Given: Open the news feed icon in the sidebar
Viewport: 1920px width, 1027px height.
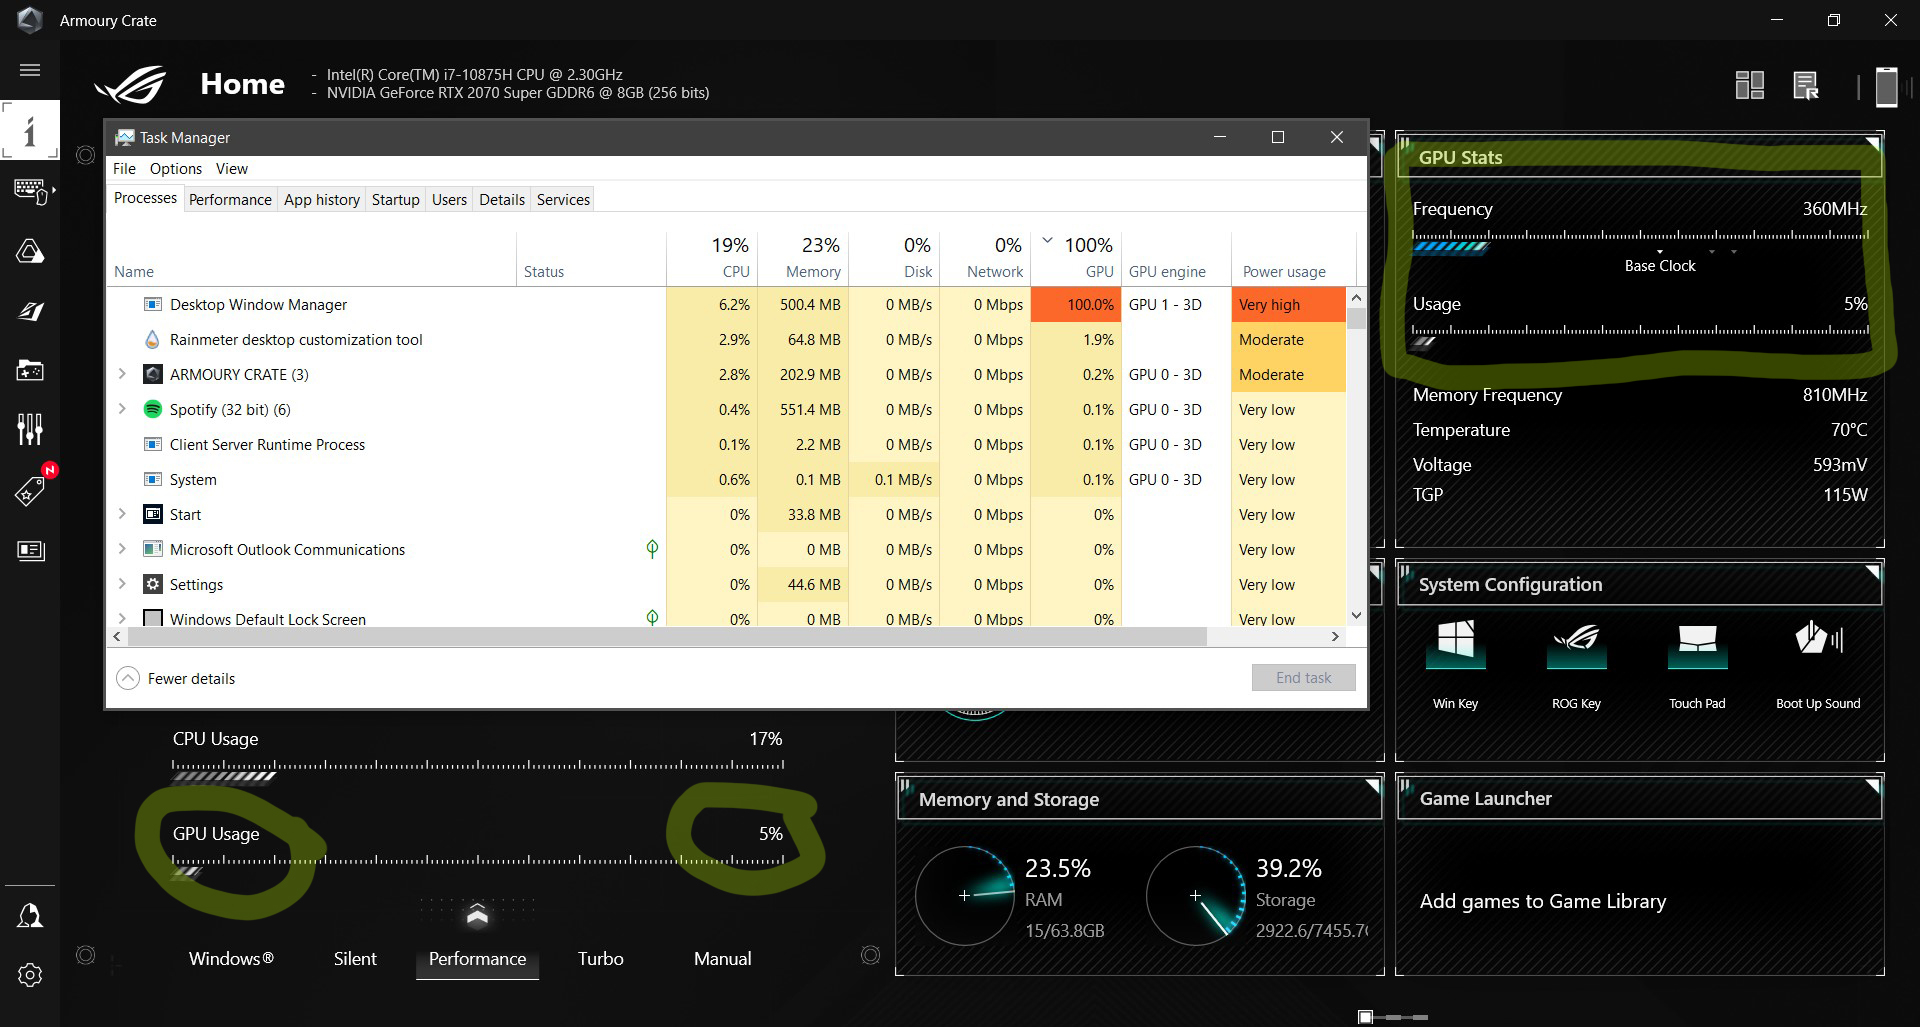Looking at the screenshot, I should (30, 550).
